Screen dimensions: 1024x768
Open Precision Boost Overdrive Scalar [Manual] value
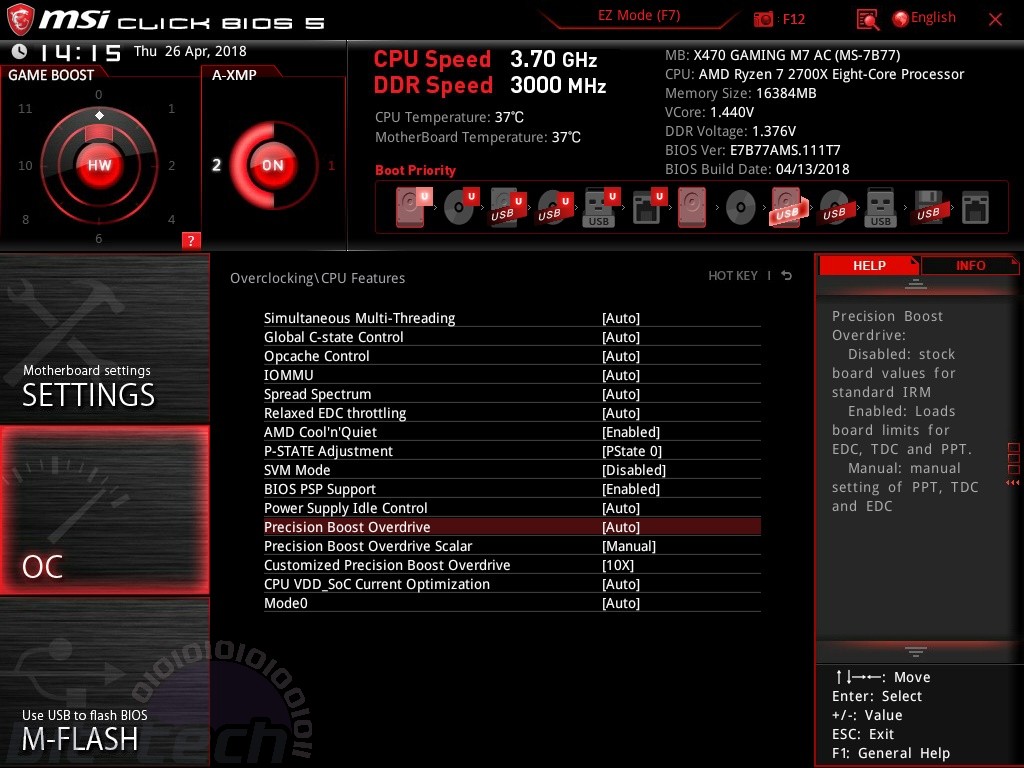tap(629, 545)
